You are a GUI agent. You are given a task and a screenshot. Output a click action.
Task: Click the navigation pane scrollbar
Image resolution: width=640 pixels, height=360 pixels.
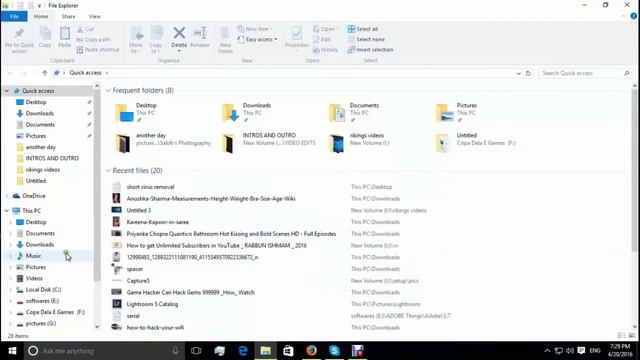tap(97, 186)
